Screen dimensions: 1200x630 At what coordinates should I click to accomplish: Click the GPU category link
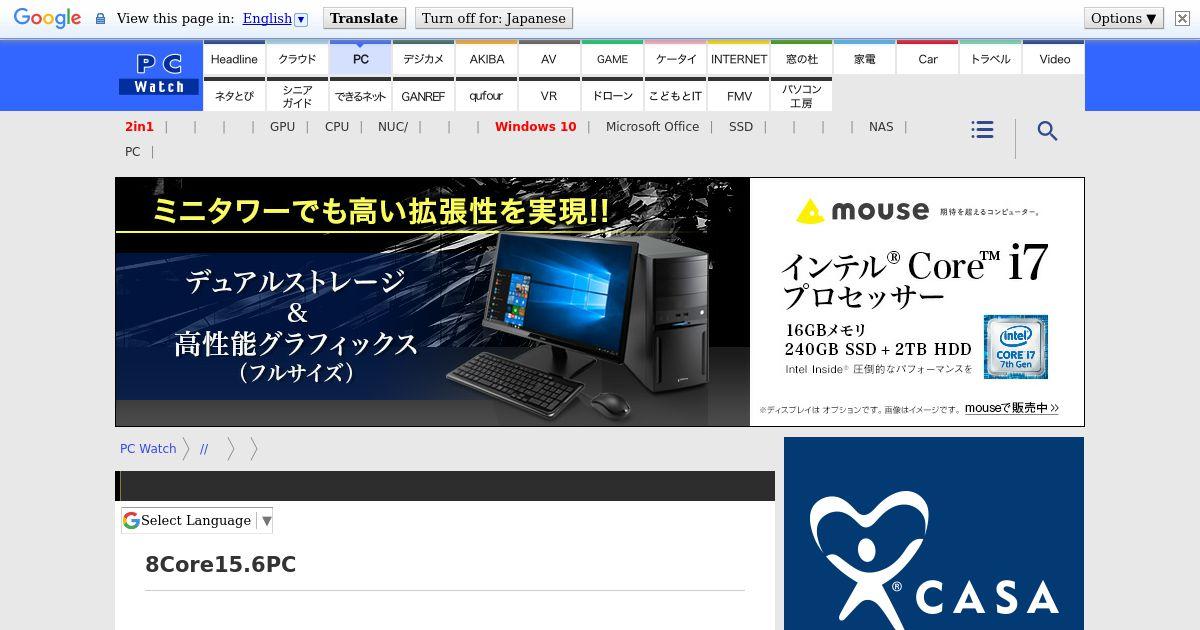click(282, 126)
